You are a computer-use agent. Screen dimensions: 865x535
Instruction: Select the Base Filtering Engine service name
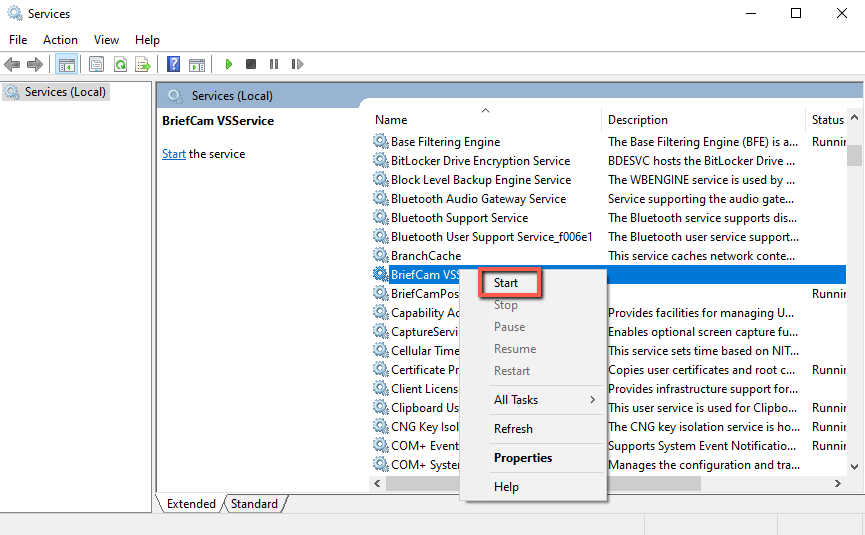(445, 142)
